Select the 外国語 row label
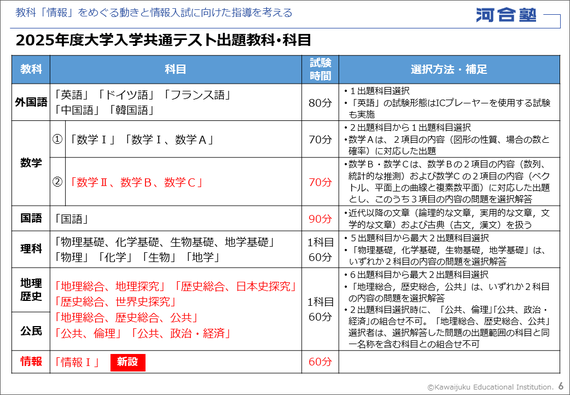570x395 pixels. click(x=31, y=102)
